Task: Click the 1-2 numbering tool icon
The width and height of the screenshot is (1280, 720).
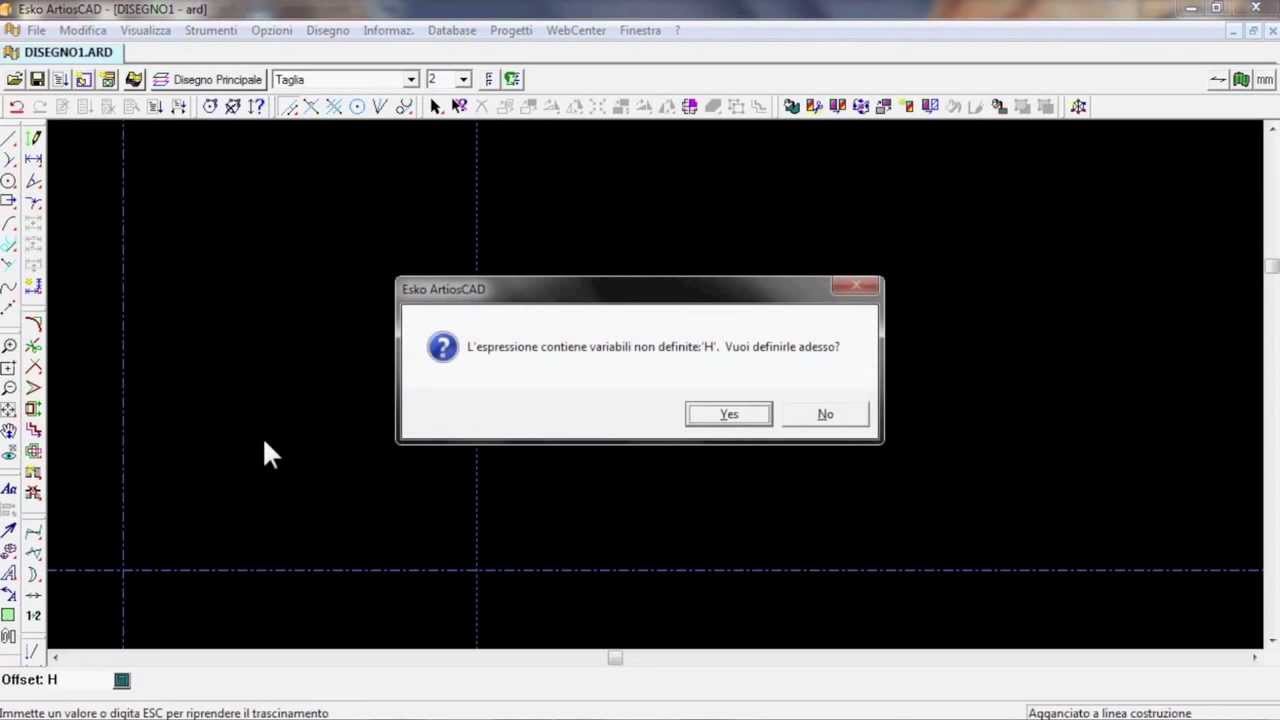Action: click(x=33, y=616)
